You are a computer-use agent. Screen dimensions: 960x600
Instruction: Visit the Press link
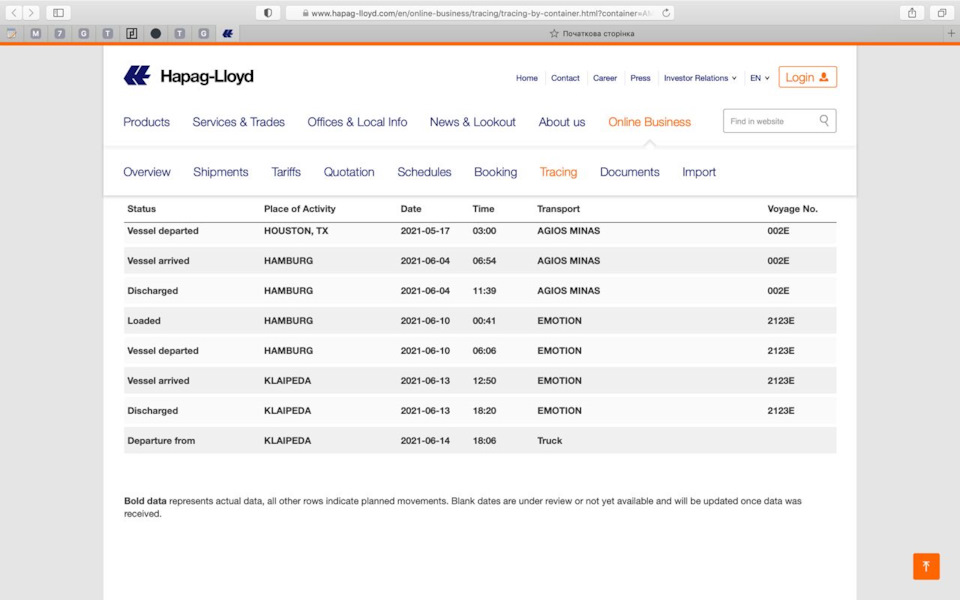[x=640, y=78]
